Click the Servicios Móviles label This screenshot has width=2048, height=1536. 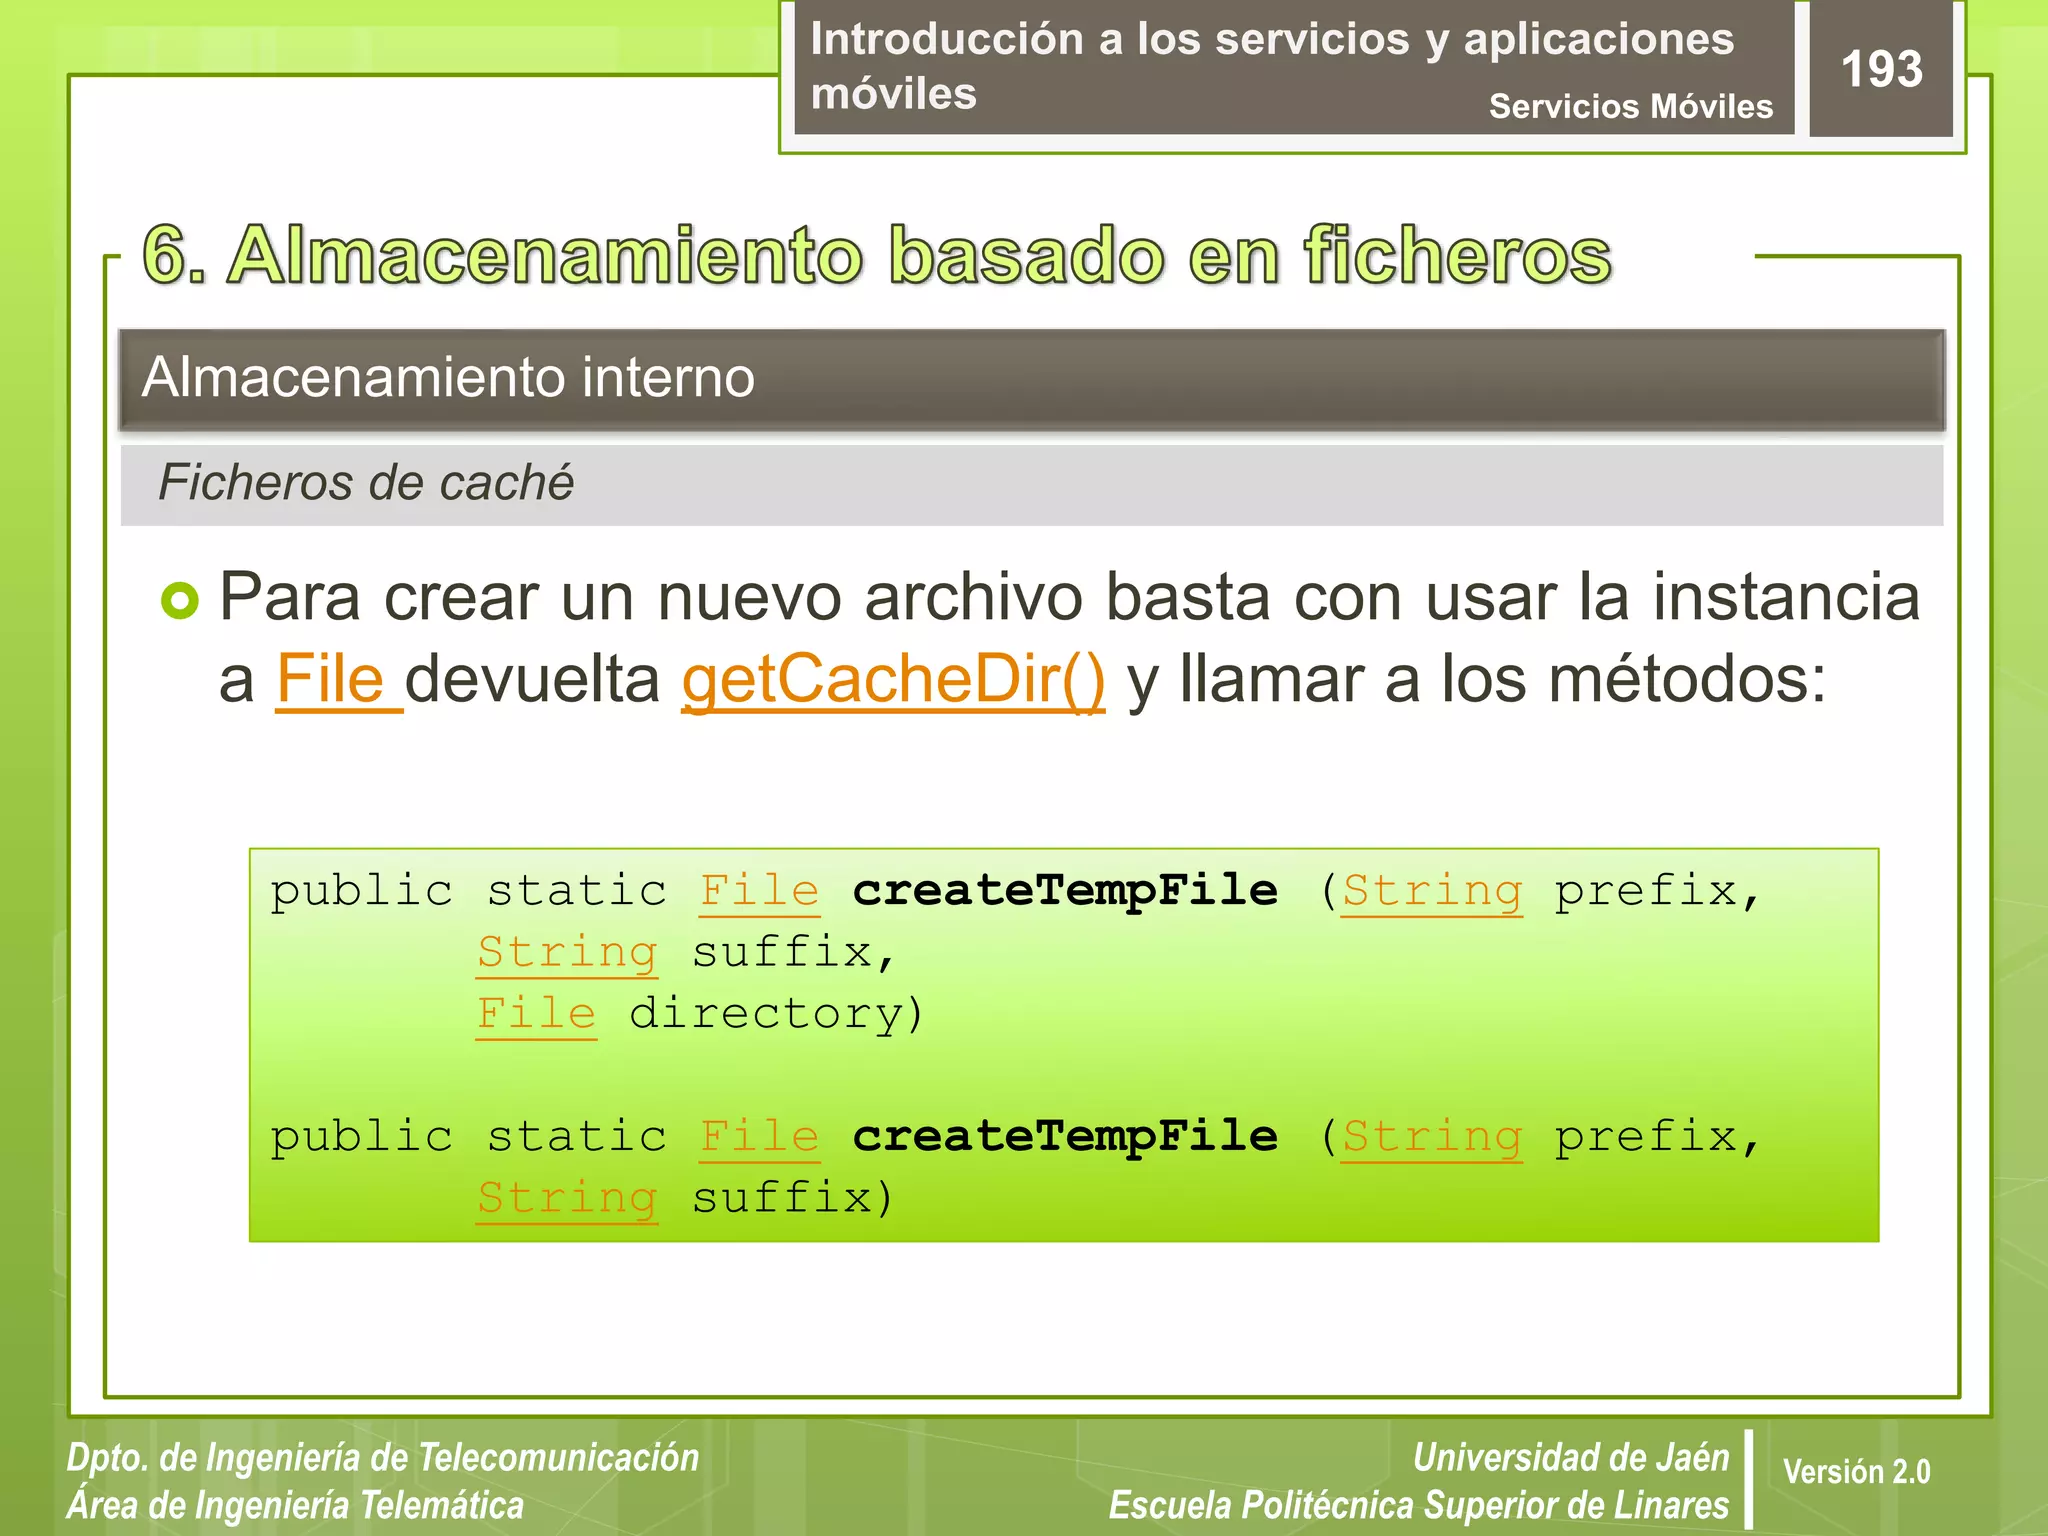pos(1630,106)
